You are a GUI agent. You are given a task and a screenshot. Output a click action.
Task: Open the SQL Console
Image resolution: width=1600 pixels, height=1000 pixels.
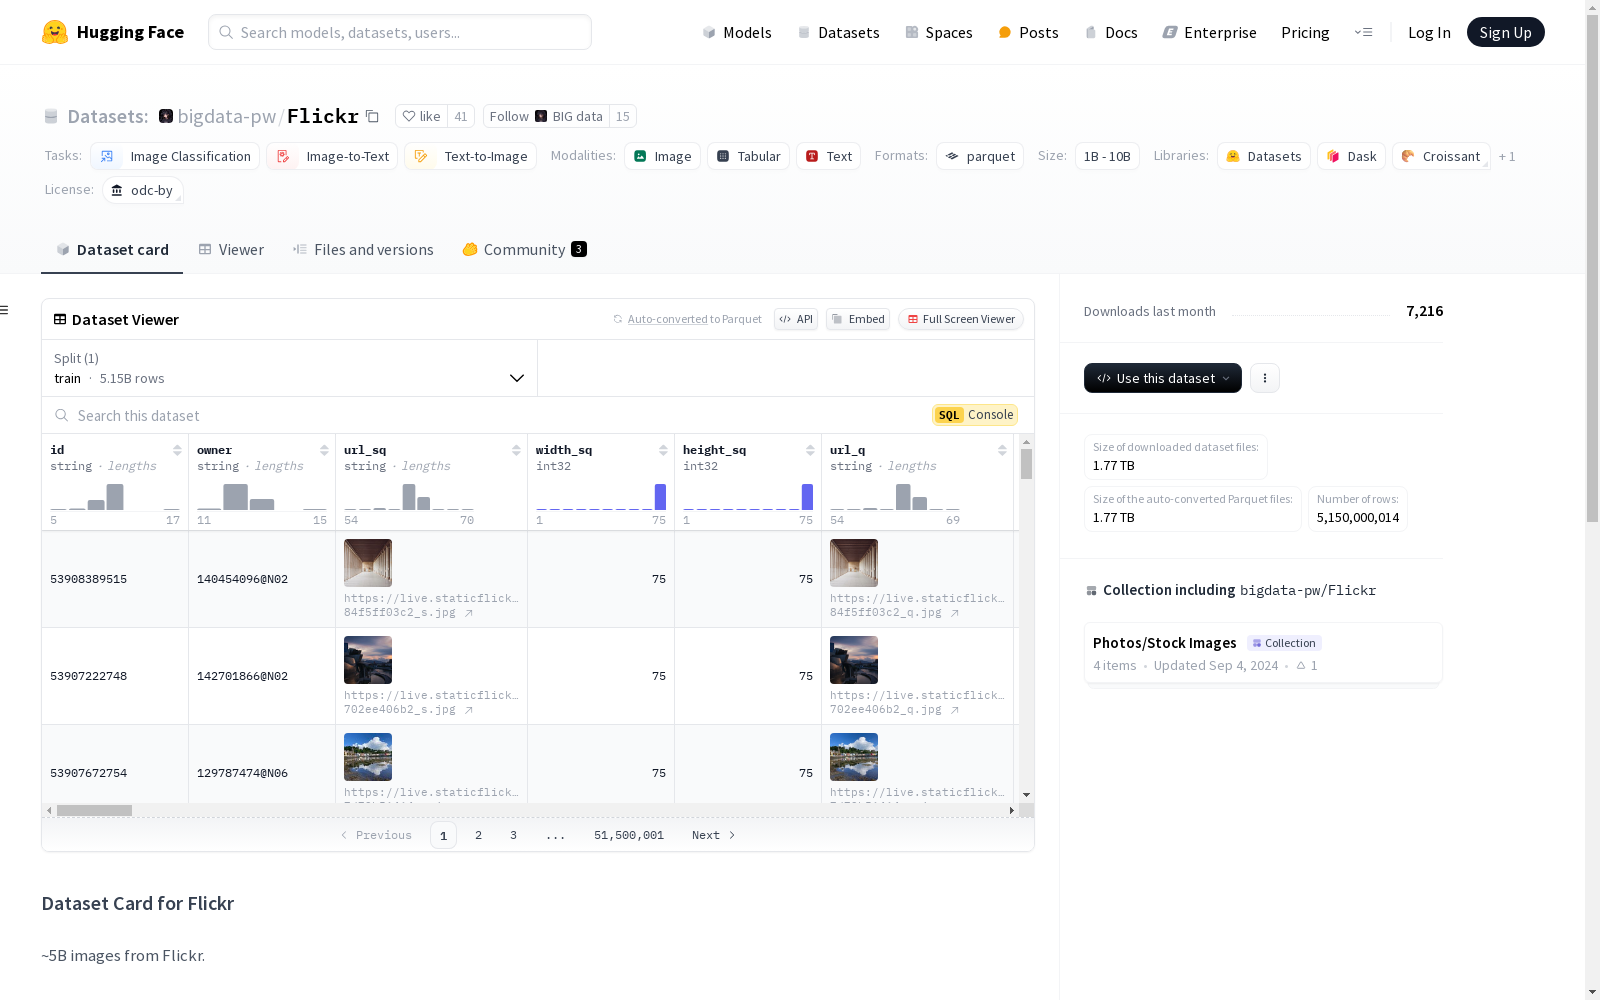point(975,415)
